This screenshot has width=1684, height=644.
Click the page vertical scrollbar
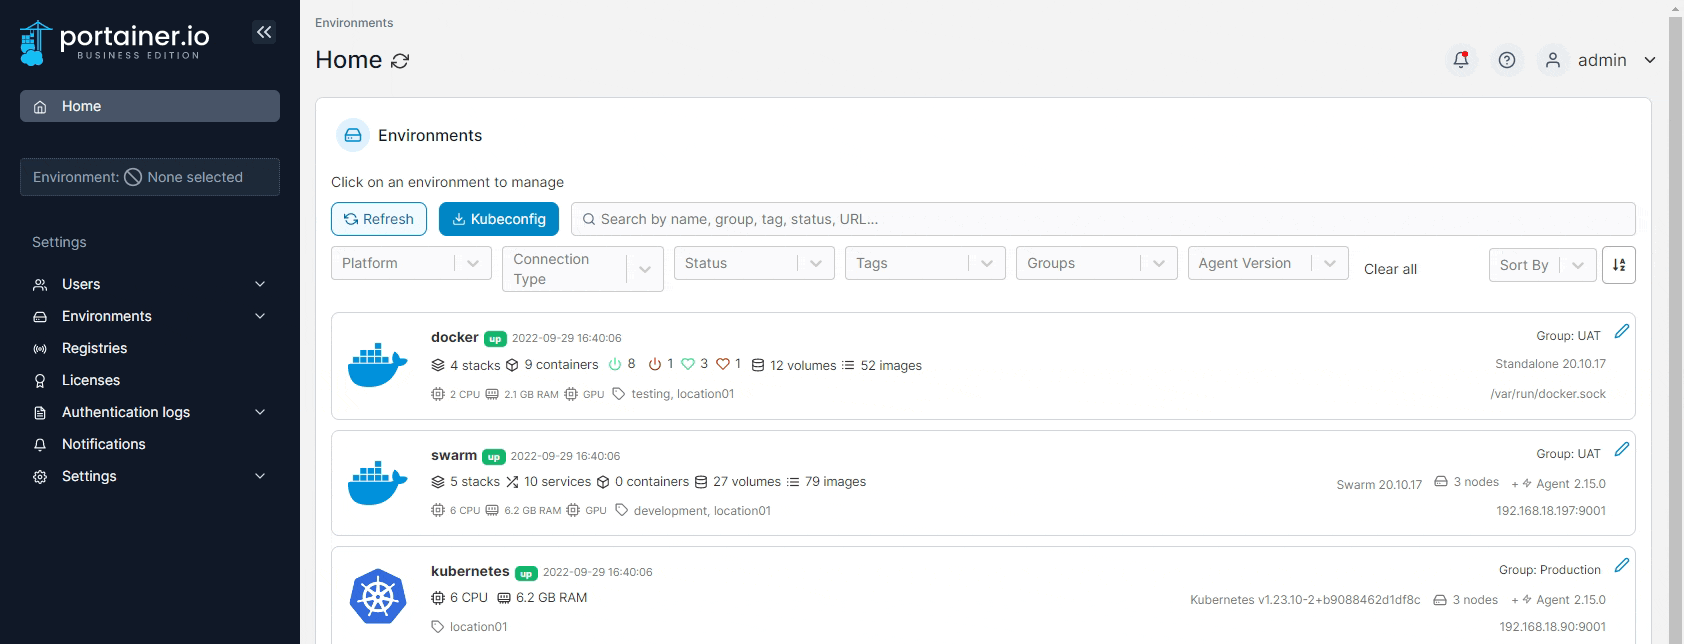(x=1675, y=322)
